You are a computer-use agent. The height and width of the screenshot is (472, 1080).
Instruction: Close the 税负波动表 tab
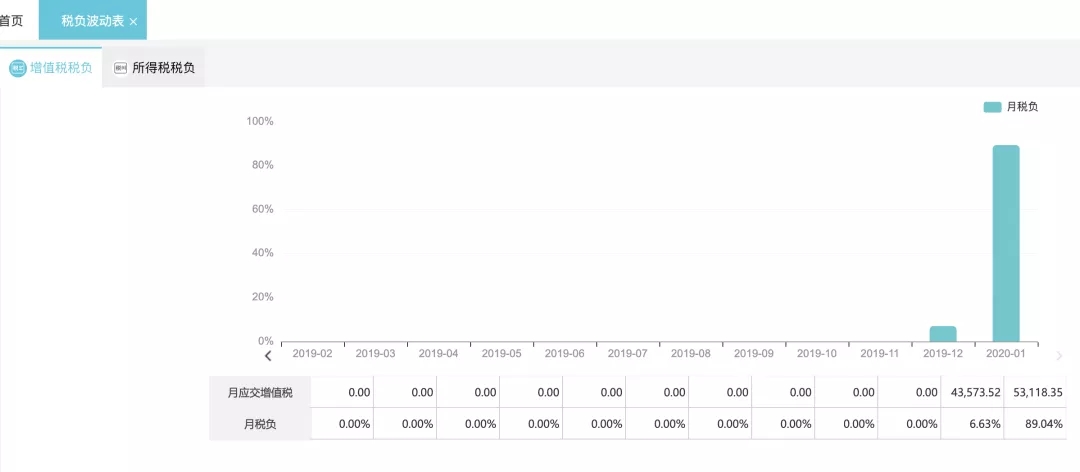[133, 21]
